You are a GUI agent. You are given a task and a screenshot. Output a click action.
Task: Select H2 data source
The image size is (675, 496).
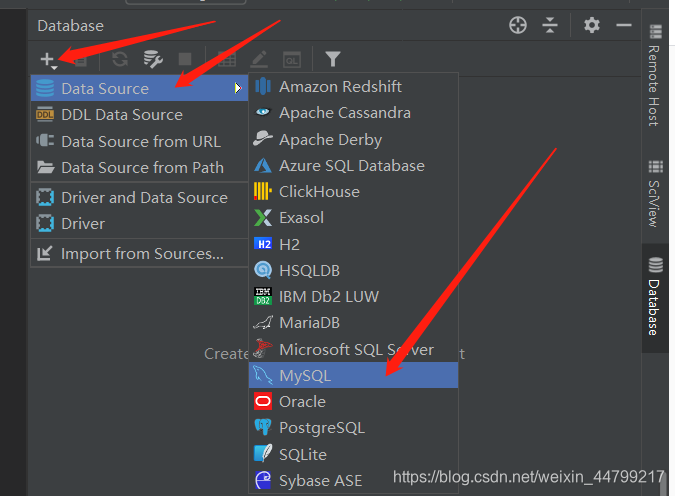(353, 245)
